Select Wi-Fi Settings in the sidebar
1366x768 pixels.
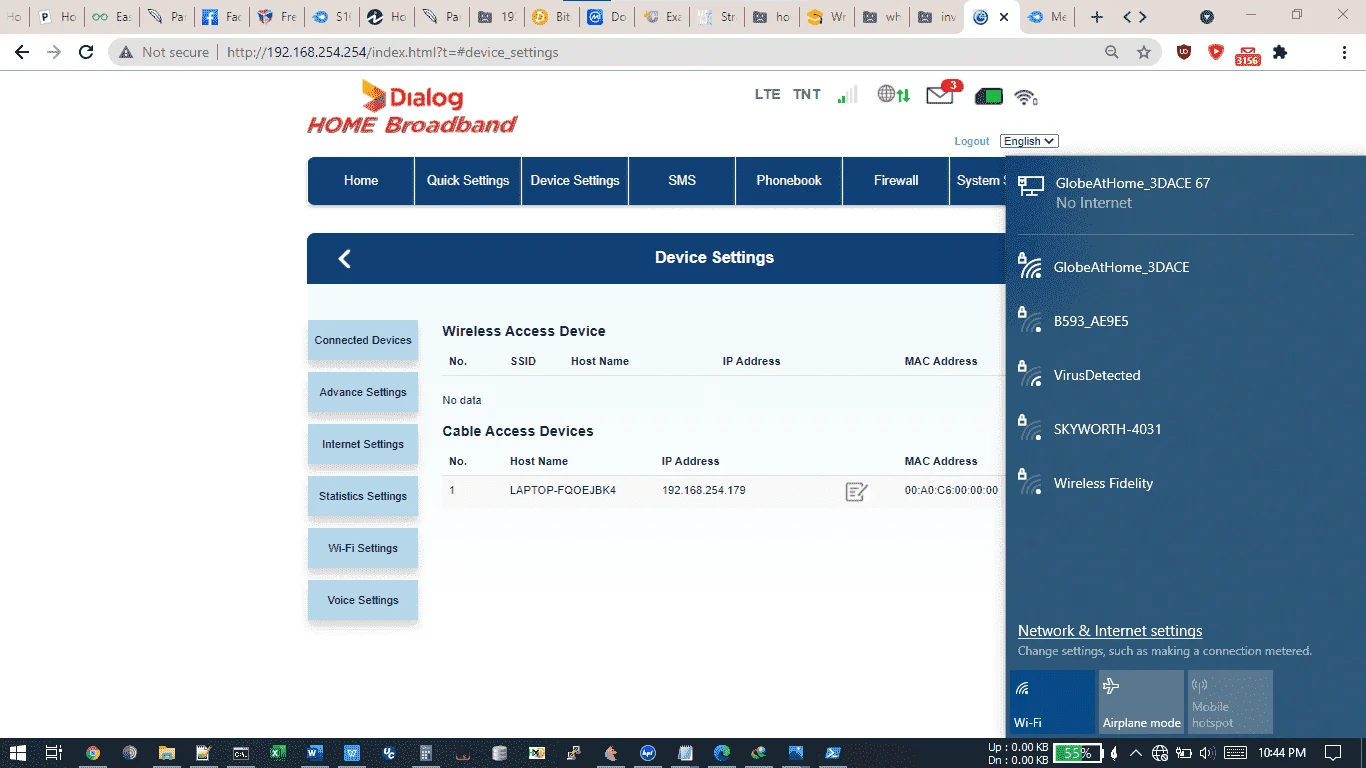(x=363, y=549)
